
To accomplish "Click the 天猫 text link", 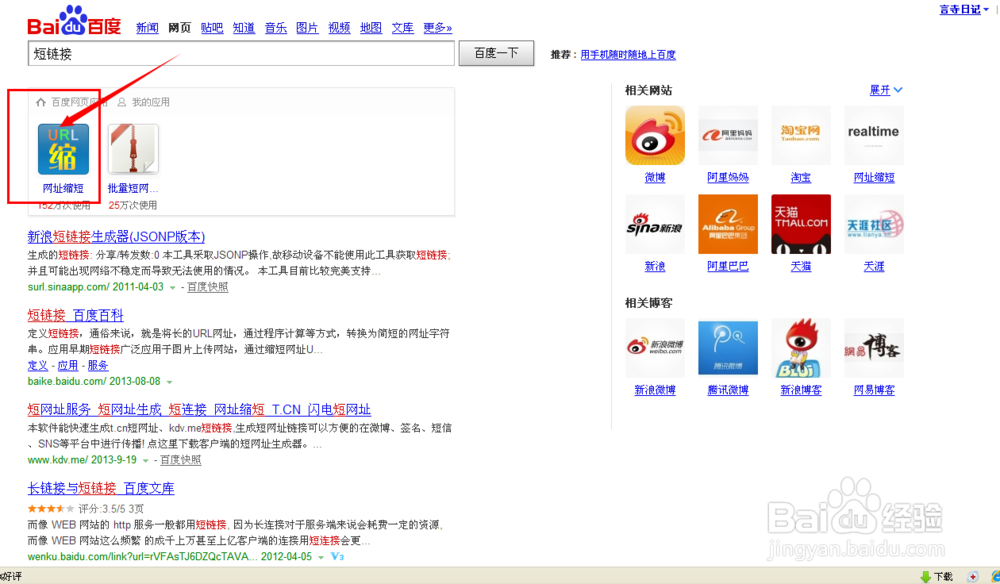I will (801, 266).
